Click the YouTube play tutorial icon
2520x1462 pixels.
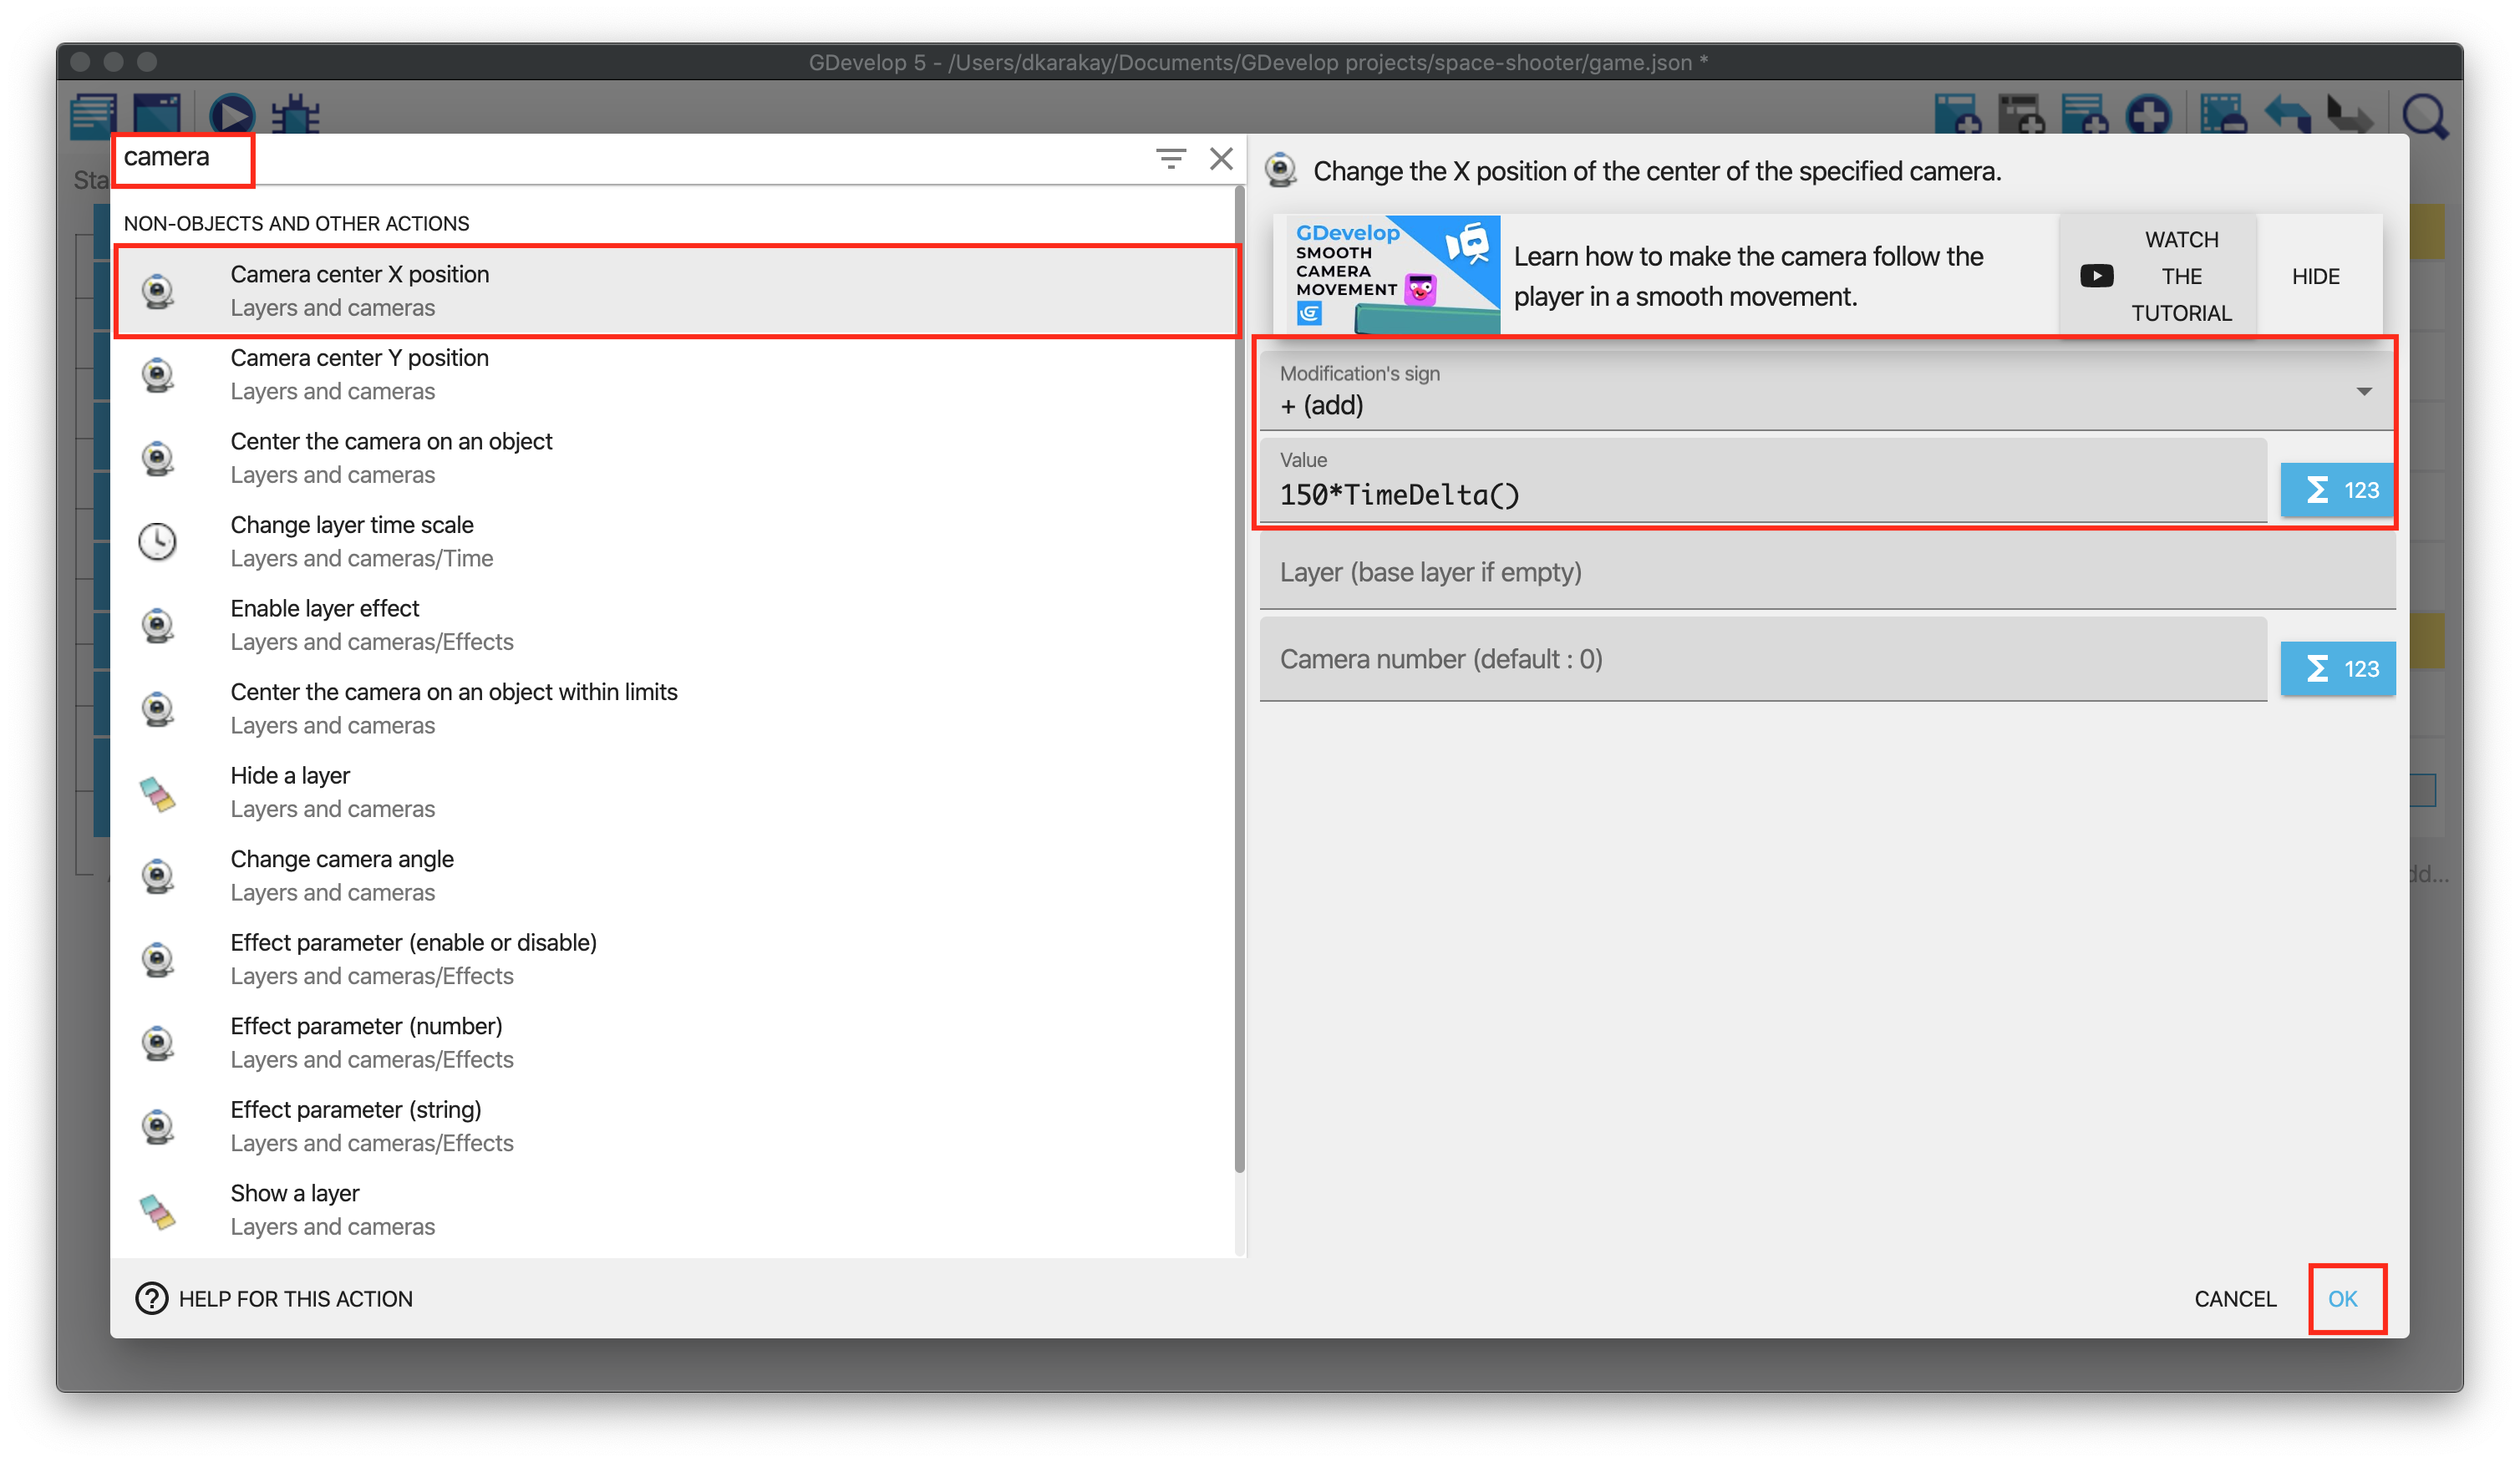[2096, 276]
